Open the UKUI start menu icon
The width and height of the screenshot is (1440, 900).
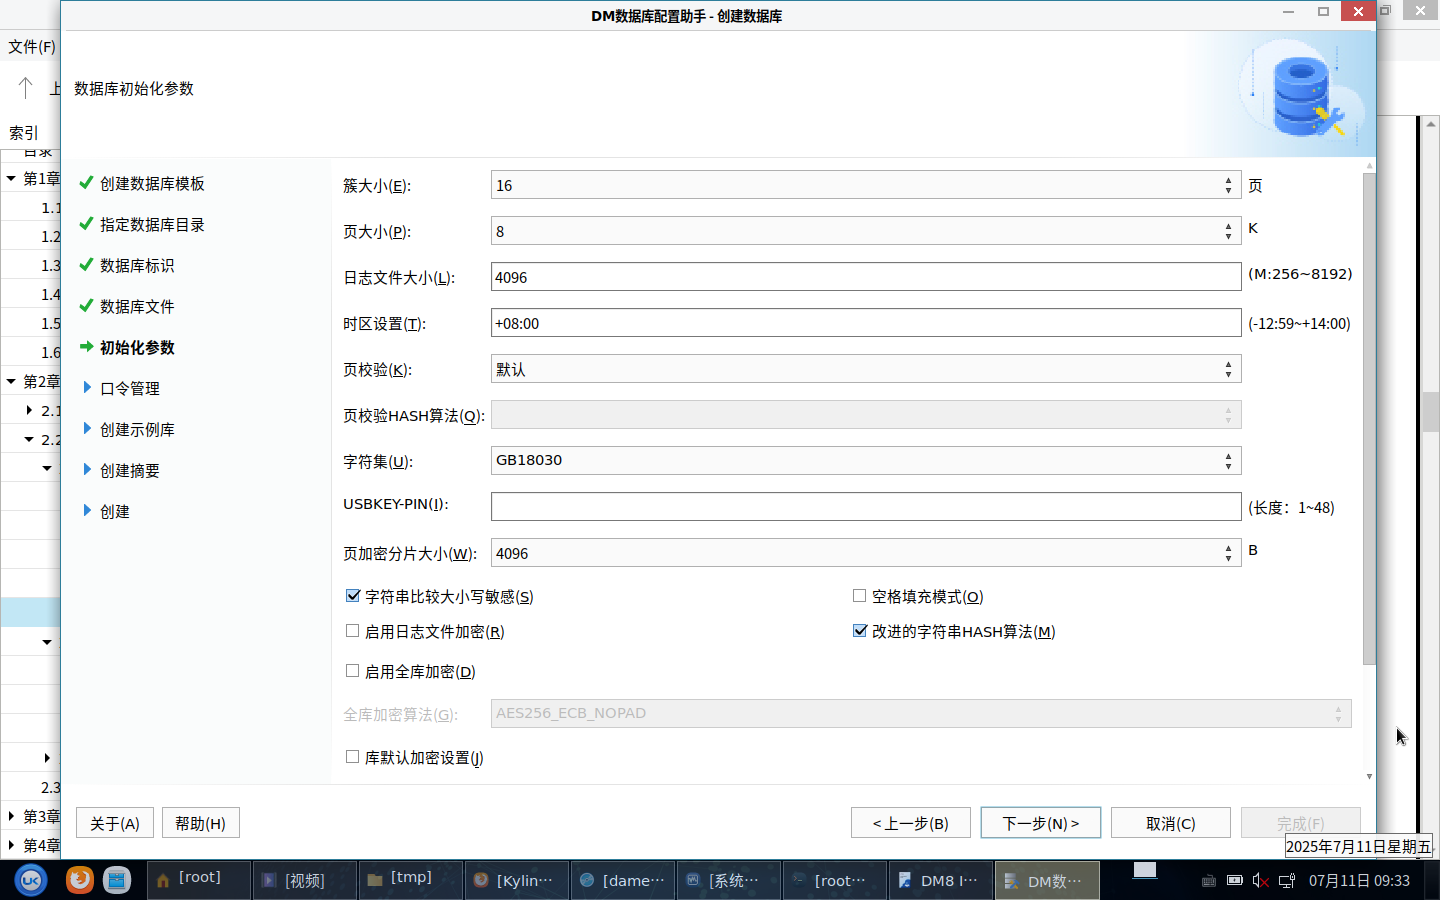point(31,880)
